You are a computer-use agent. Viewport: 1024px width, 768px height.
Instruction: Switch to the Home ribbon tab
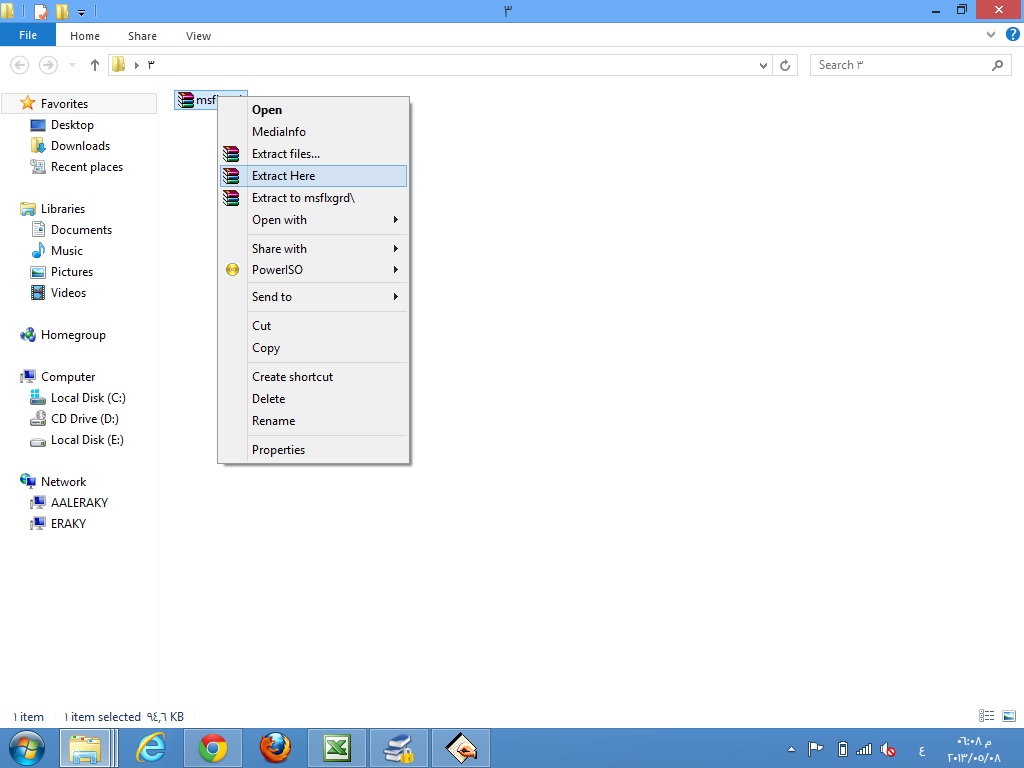[85, 36]
